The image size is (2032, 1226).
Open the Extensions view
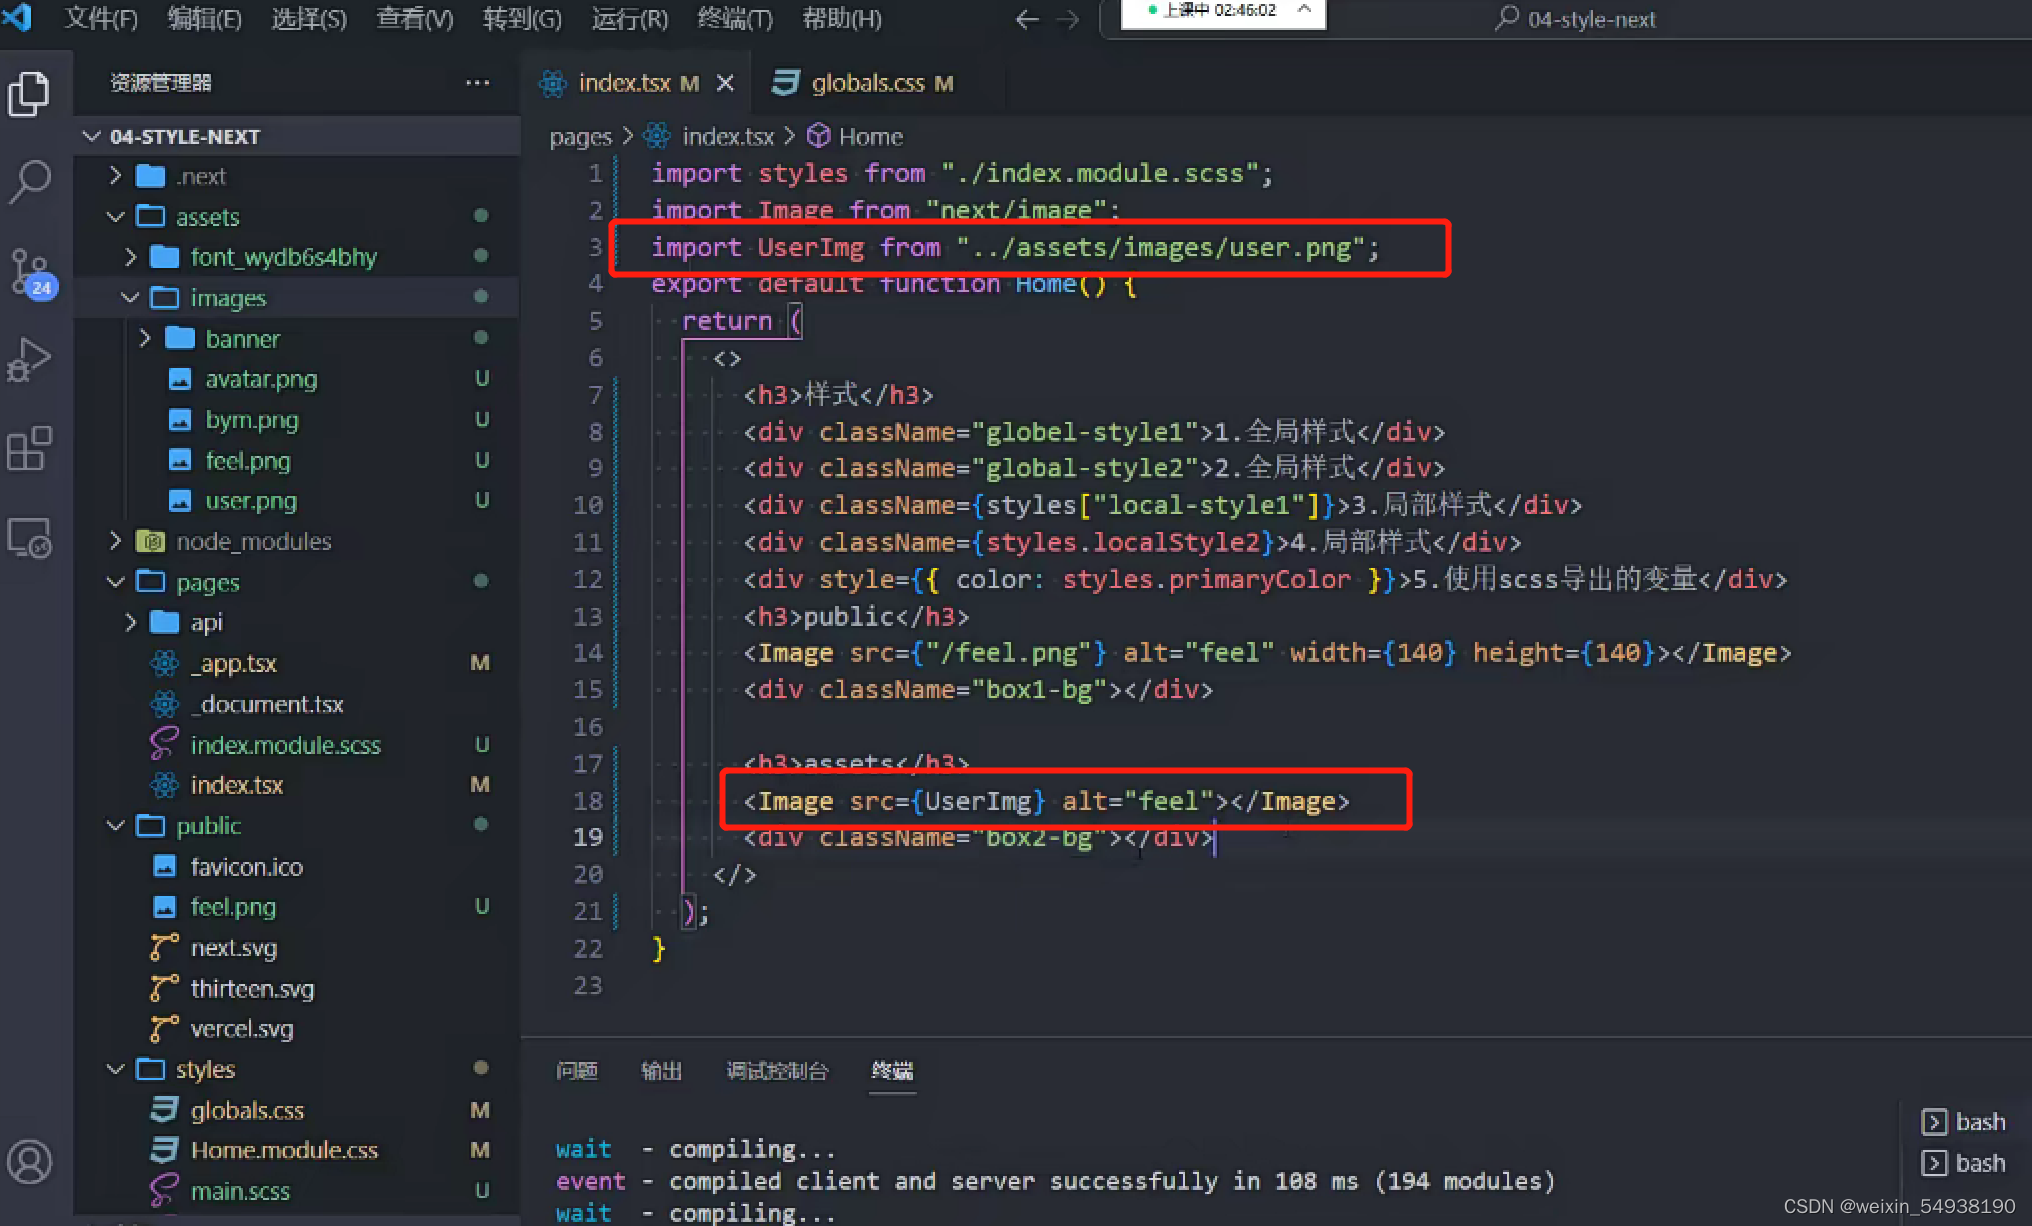[x=29, y=449]
